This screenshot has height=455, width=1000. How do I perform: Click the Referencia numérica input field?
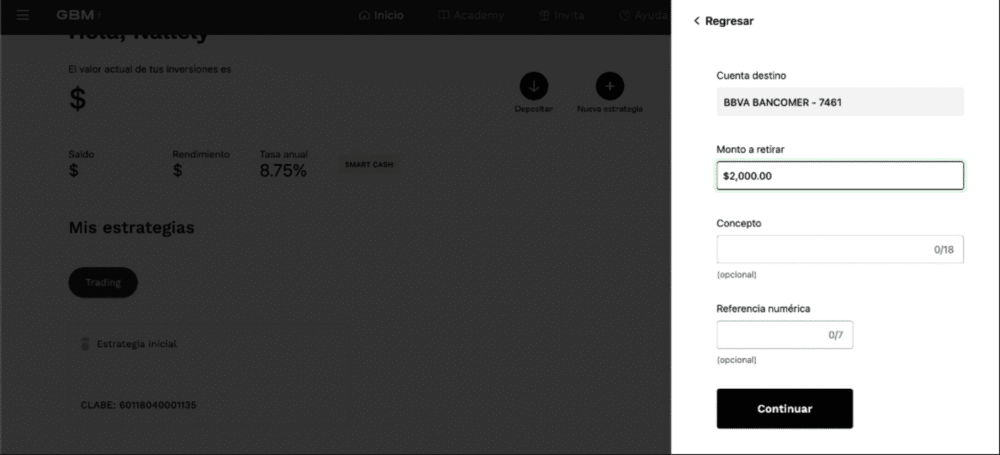coord(784,334)
